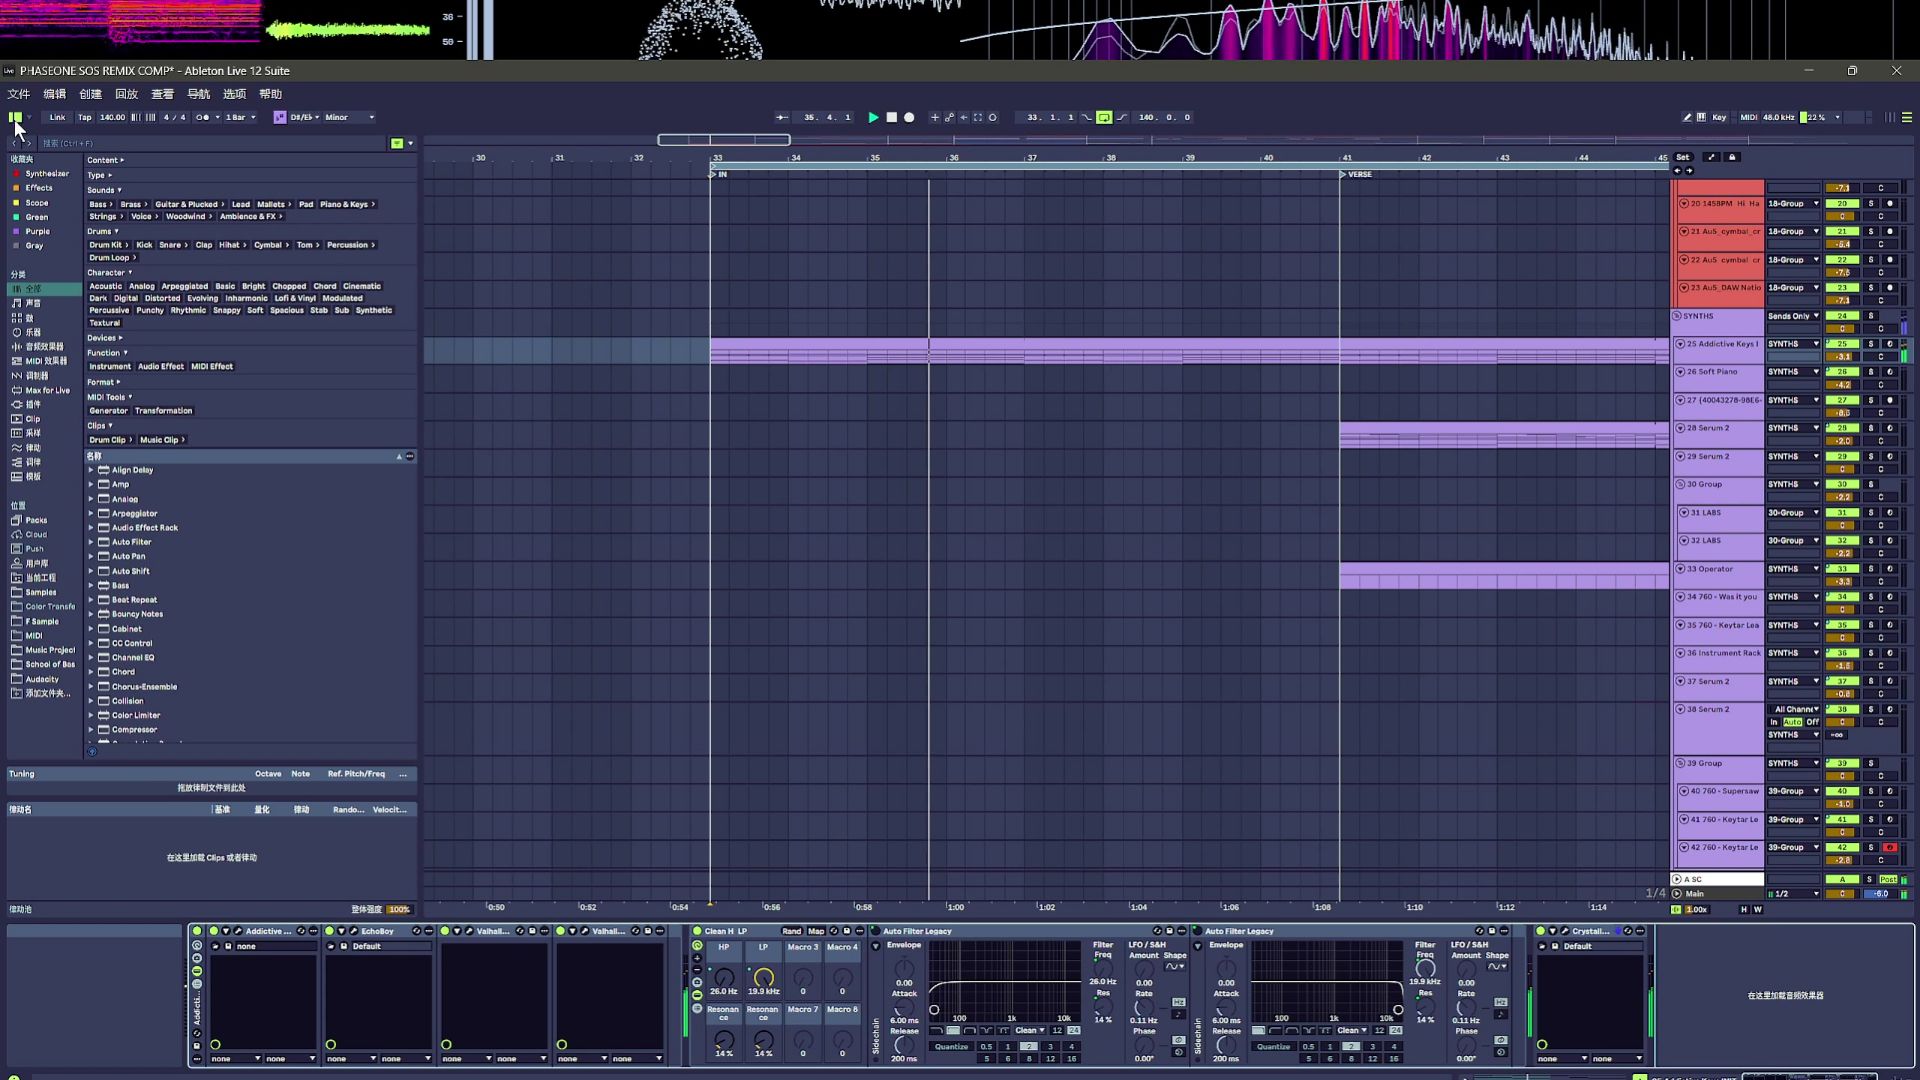Toggle the Automation Arm icon
Screen dimensions: 1920x1080
(x=949, y=117)
